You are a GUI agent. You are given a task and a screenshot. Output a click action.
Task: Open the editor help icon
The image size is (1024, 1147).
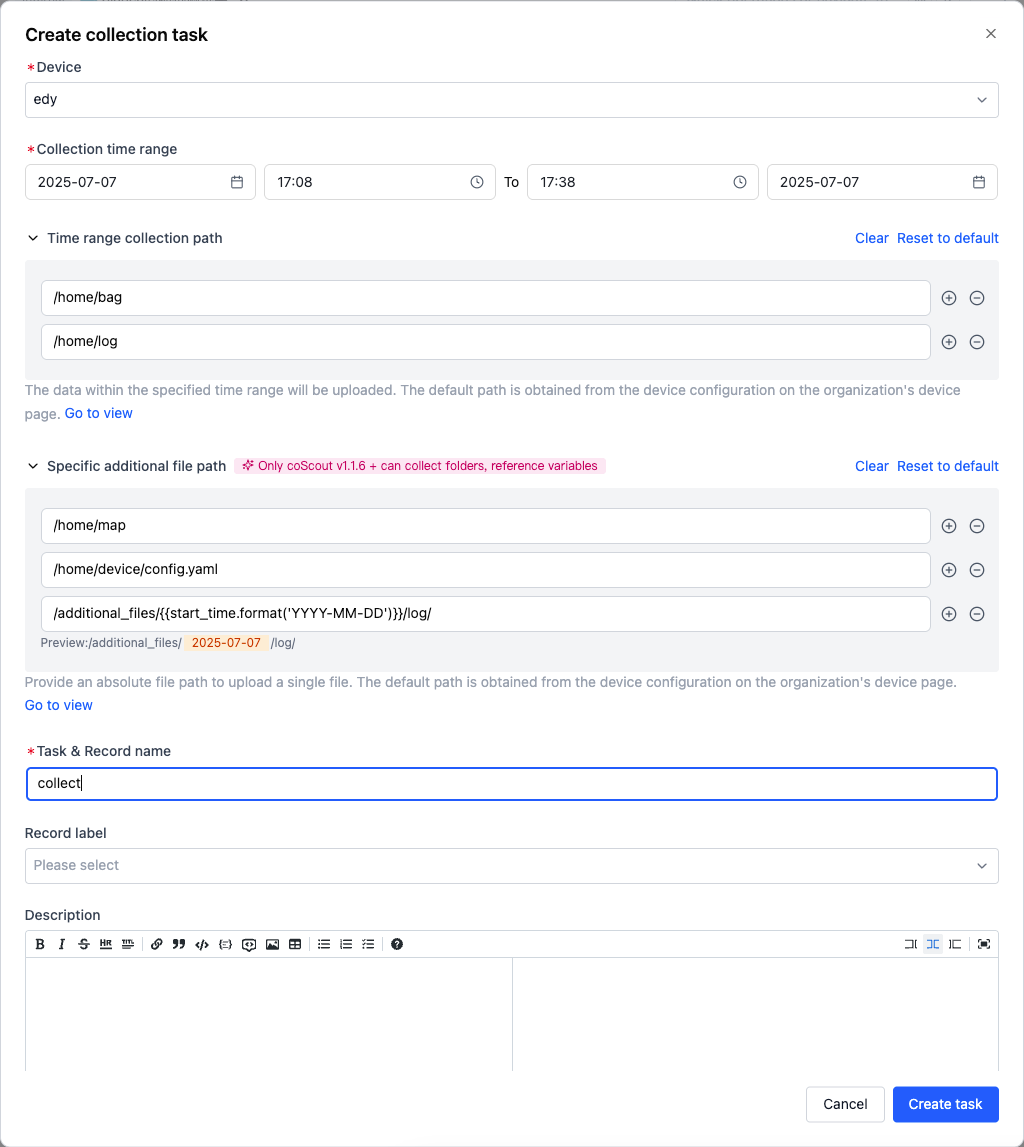tap(397, 944)
